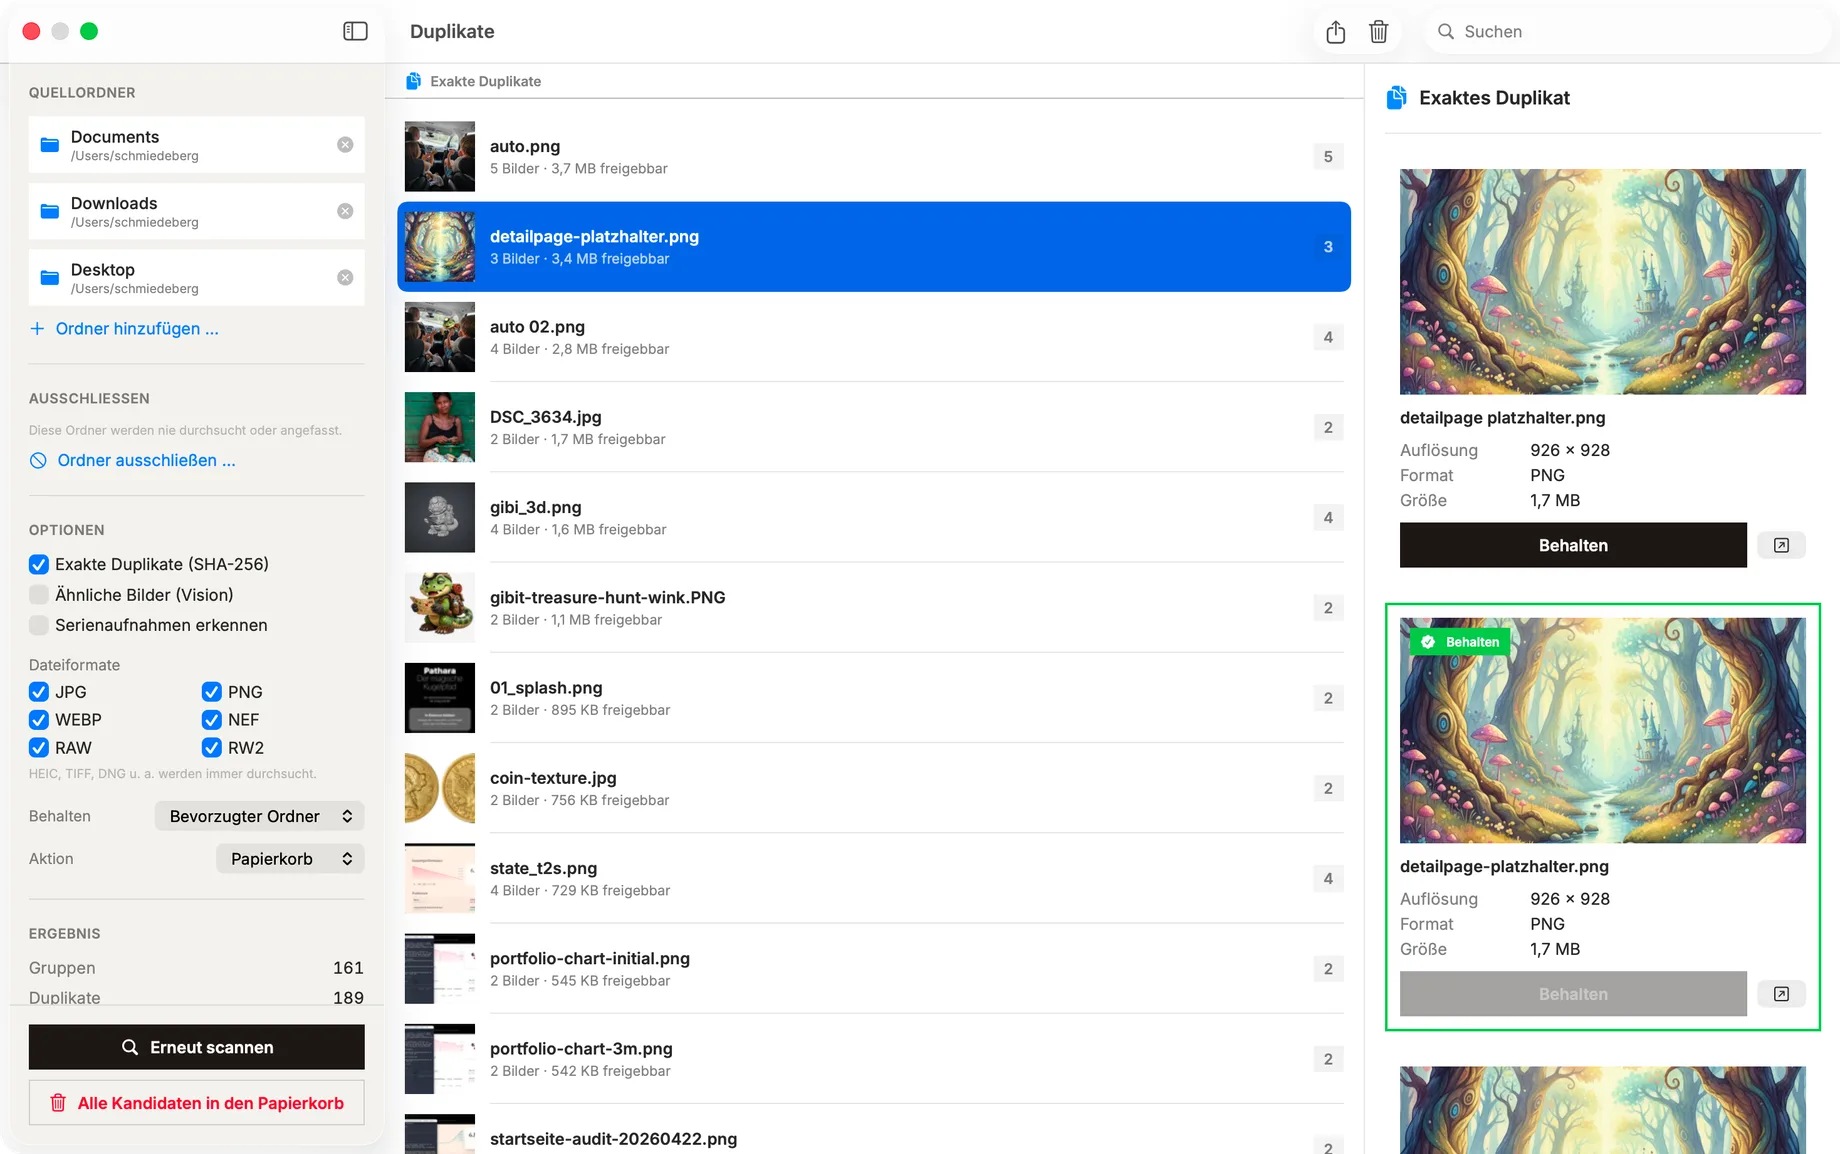Click Alle Kandidaten in den Papierkorb

tap(197, 1103)
